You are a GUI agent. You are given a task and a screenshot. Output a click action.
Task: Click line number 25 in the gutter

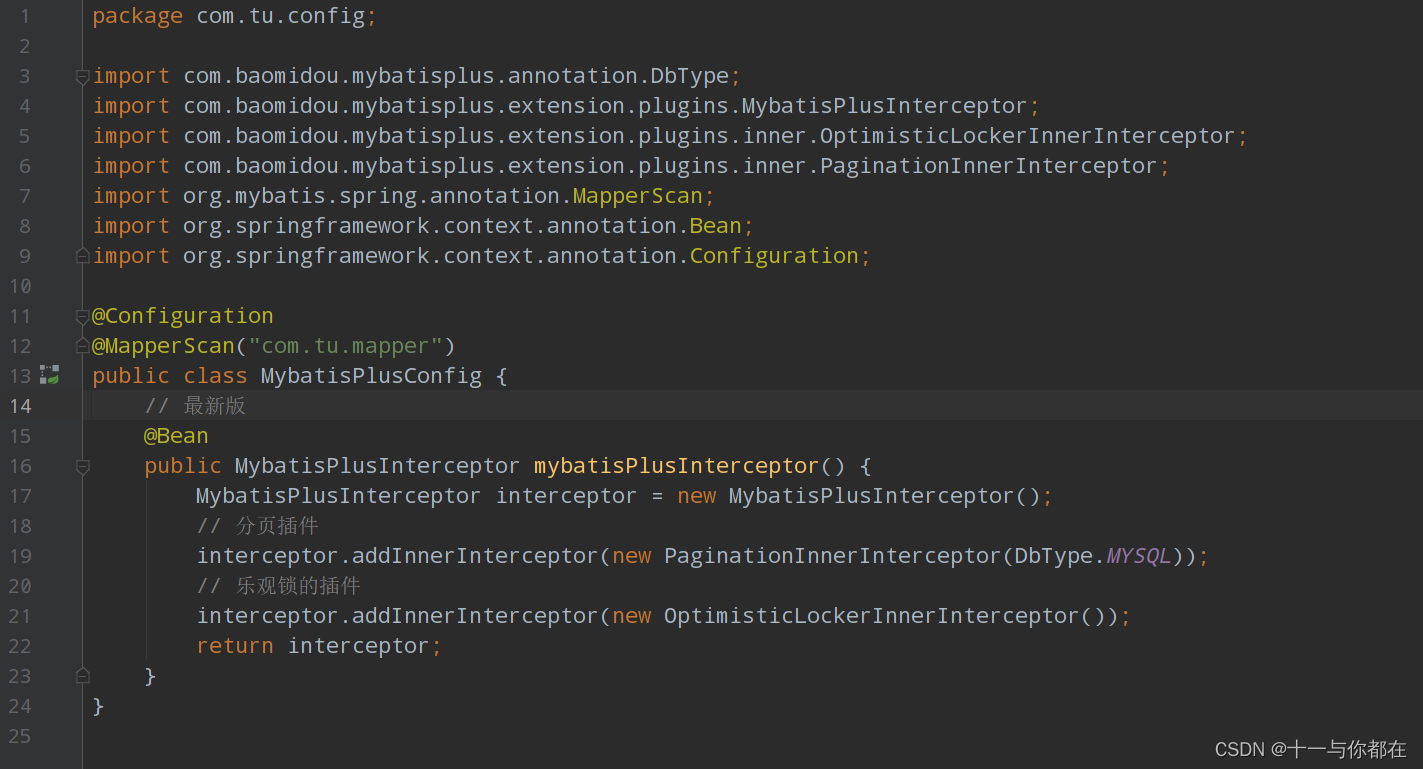(20, 736)
